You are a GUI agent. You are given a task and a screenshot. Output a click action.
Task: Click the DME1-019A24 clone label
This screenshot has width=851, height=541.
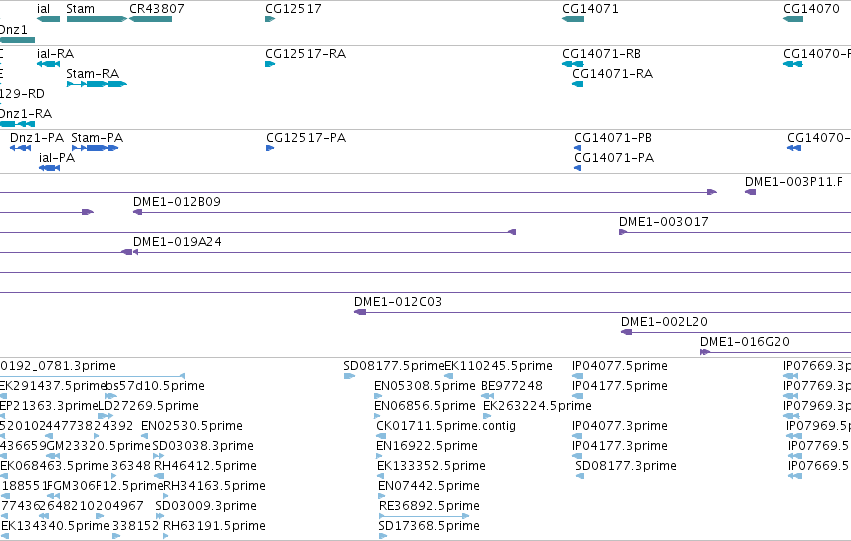pyautogui.click(x=177, y=242)
